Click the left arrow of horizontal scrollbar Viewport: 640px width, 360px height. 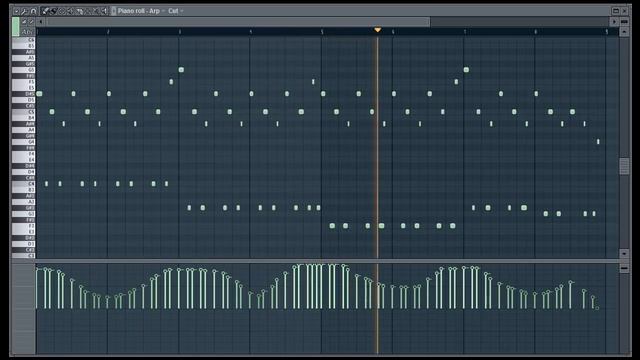coord(41,22)
